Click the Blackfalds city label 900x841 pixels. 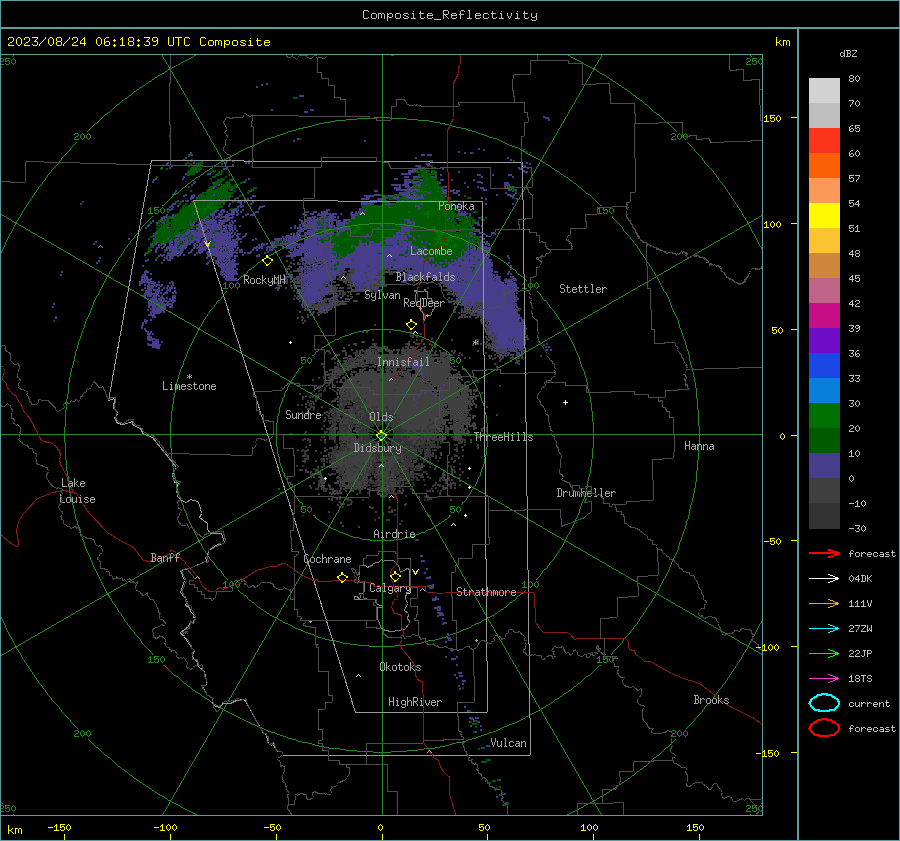pyautogui.click(x=425, y=277)
